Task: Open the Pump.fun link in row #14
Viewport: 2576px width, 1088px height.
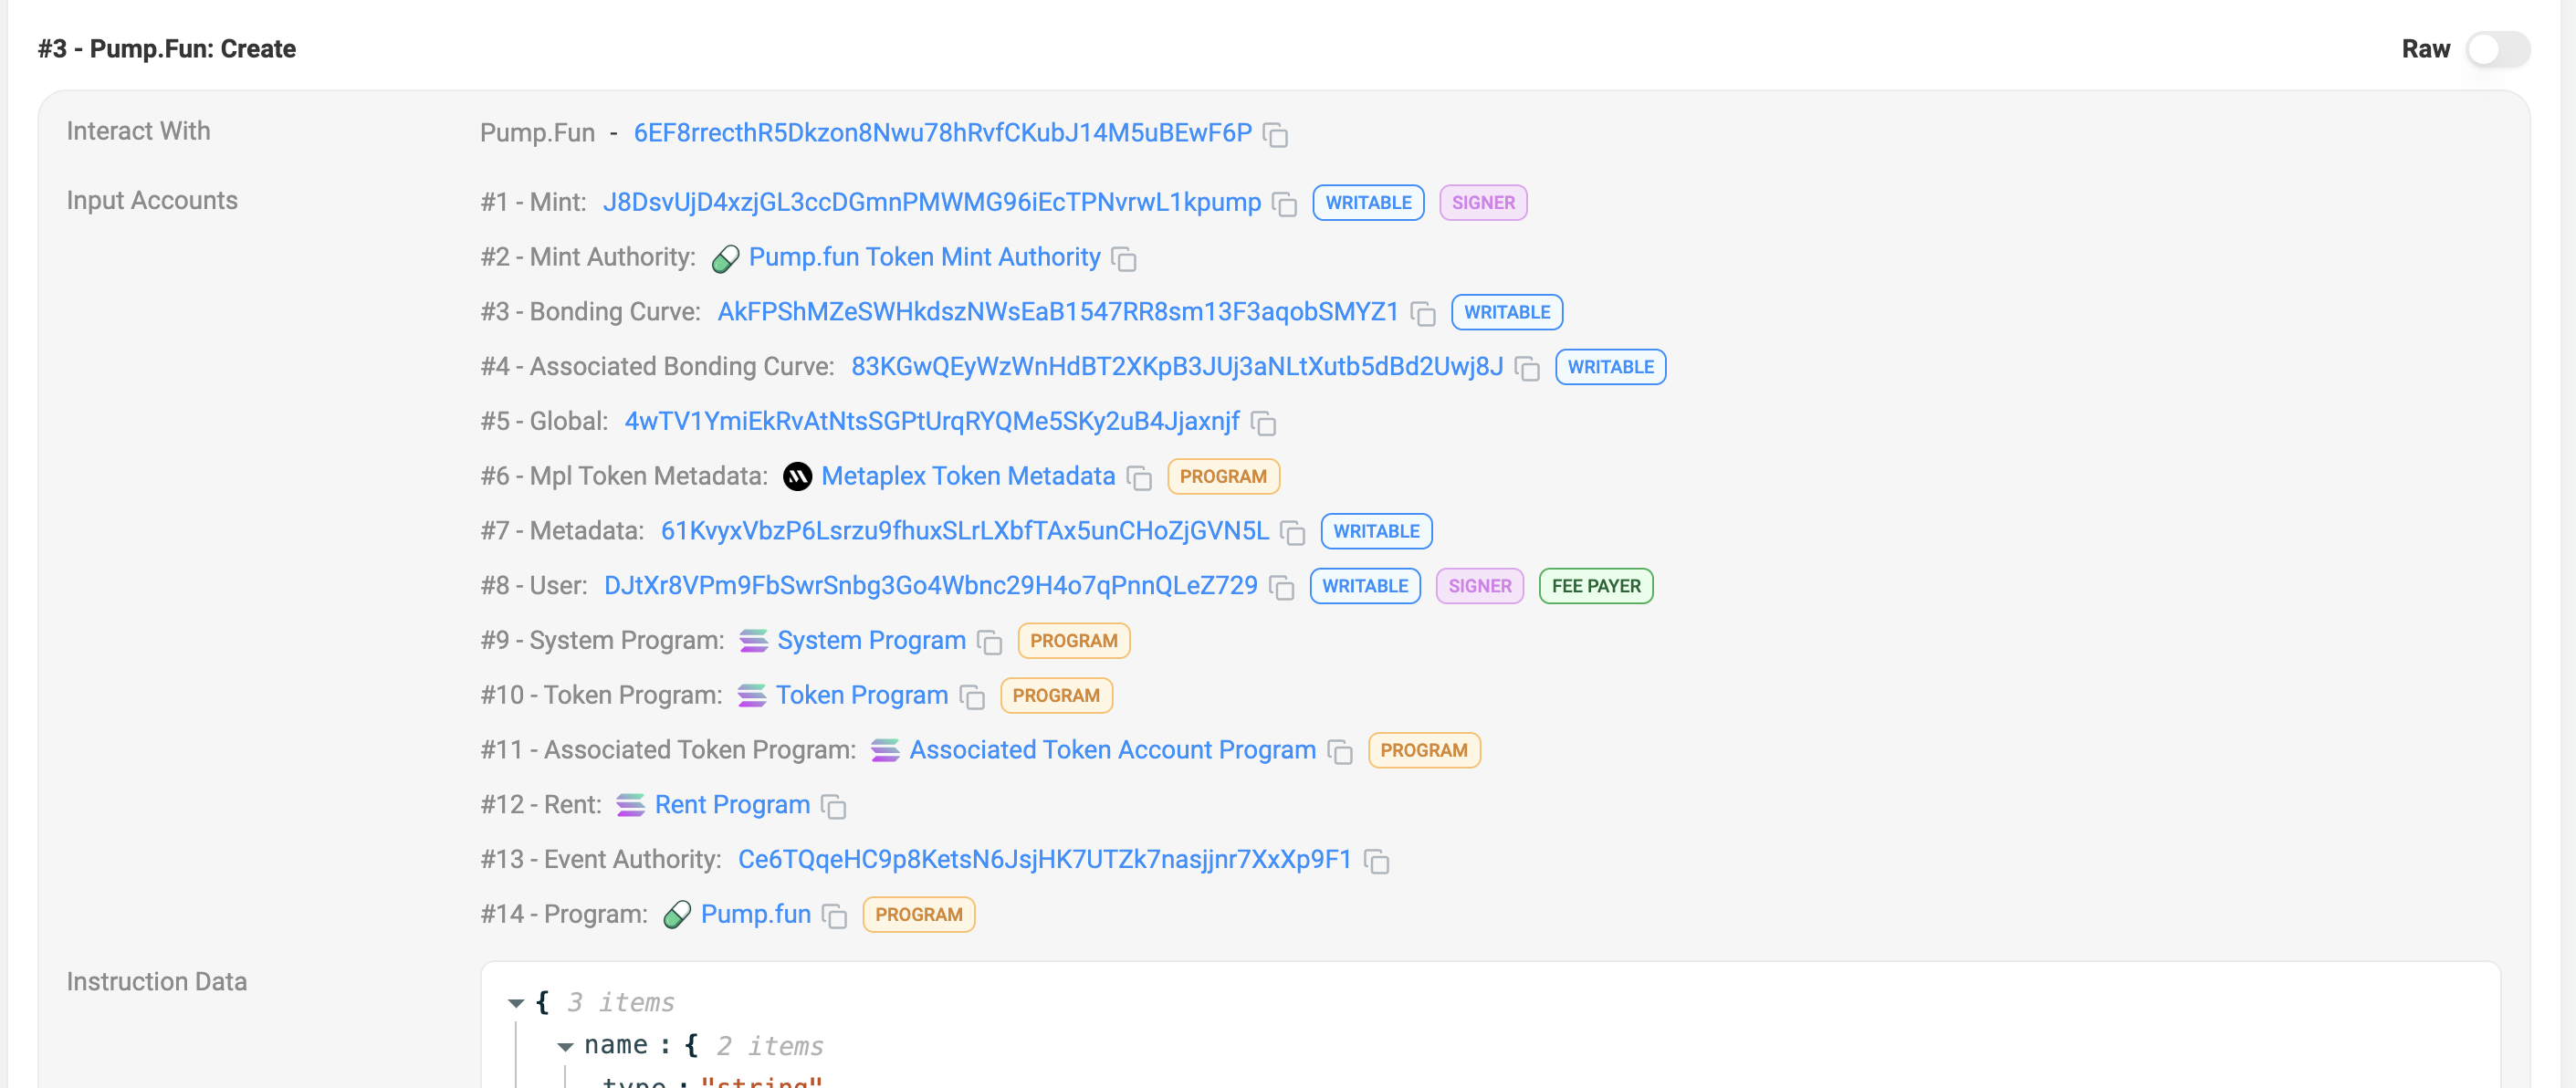Action: (755, 914)
